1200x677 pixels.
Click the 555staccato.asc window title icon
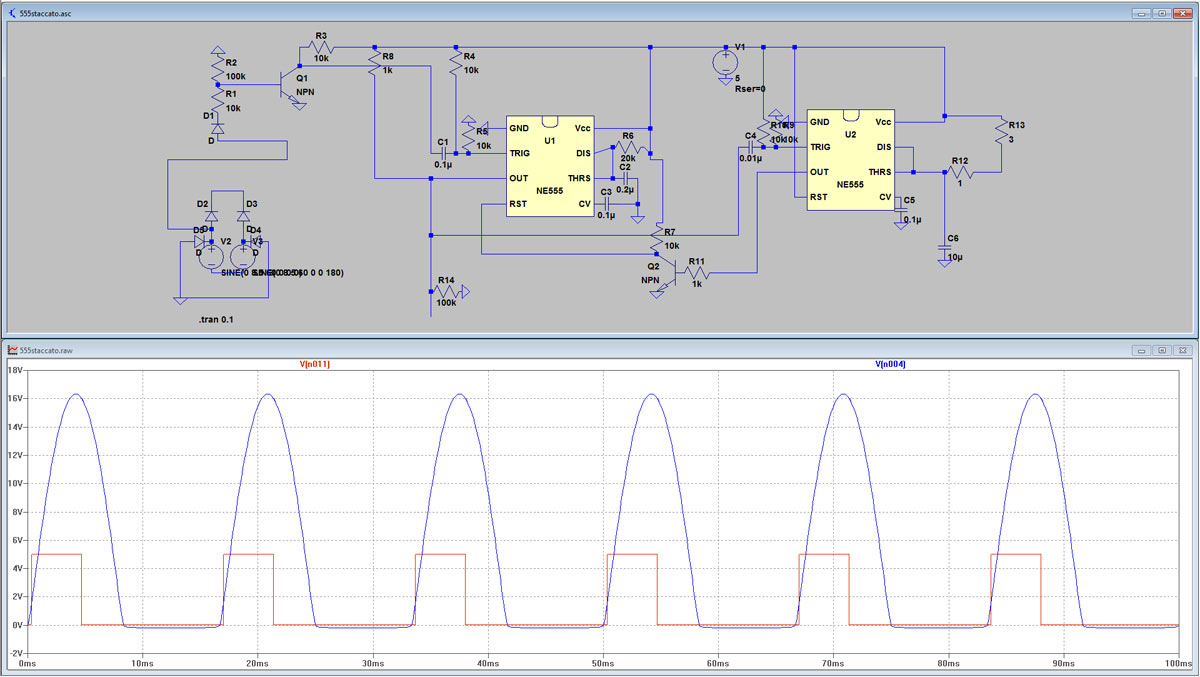tap(11, 15)
